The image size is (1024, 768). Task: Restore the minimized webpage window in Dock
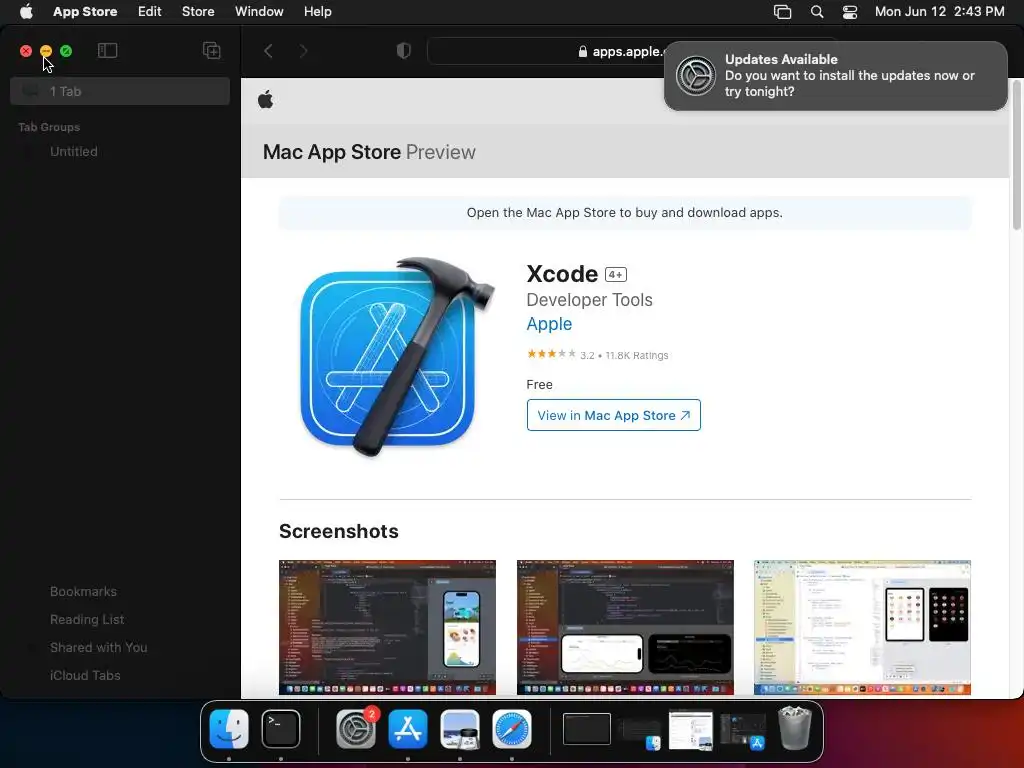[x=690, y=730]
